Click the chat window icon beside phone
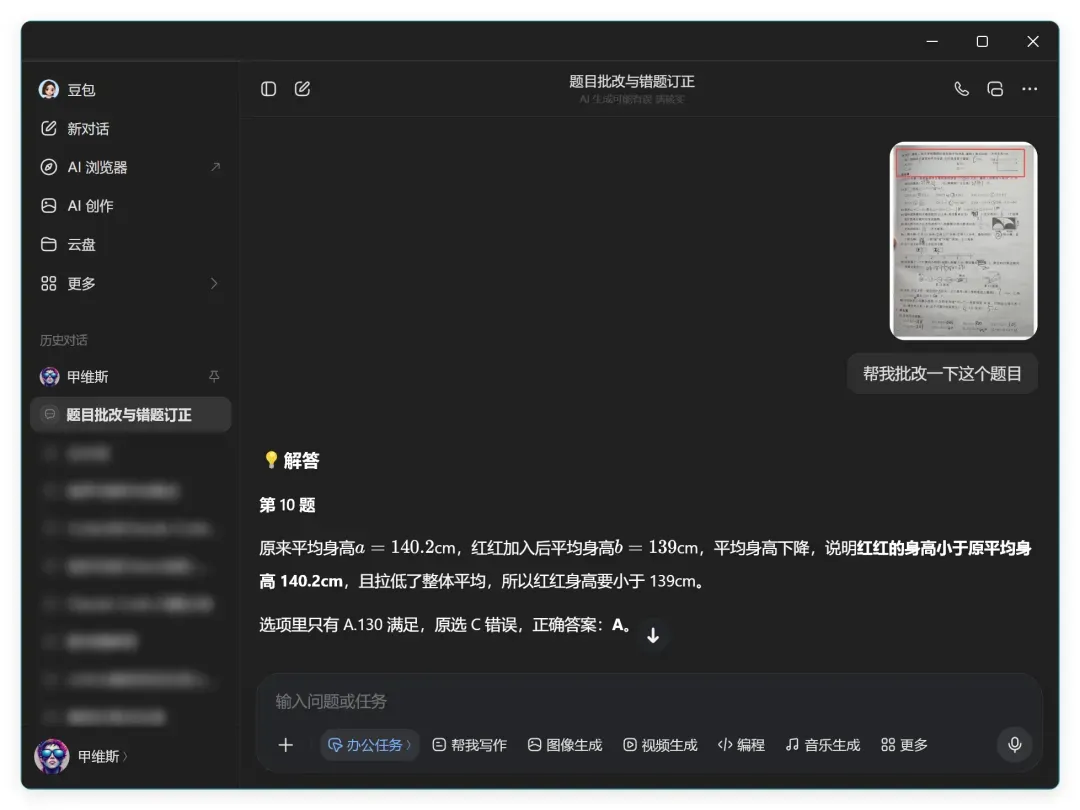Screen dimensions: 1080x810 pos(995,89)
